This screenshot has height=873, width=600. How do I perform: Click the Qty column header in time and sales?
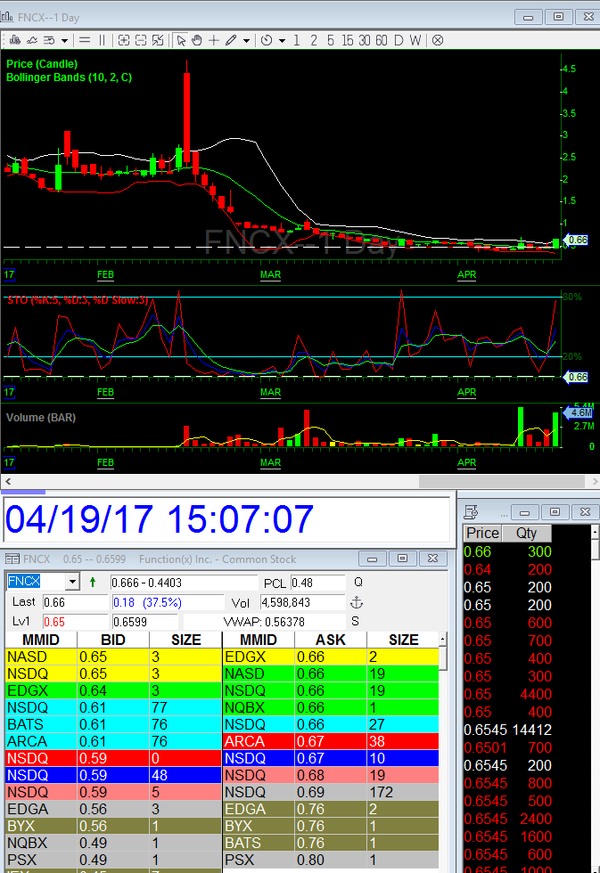(525, 534)
